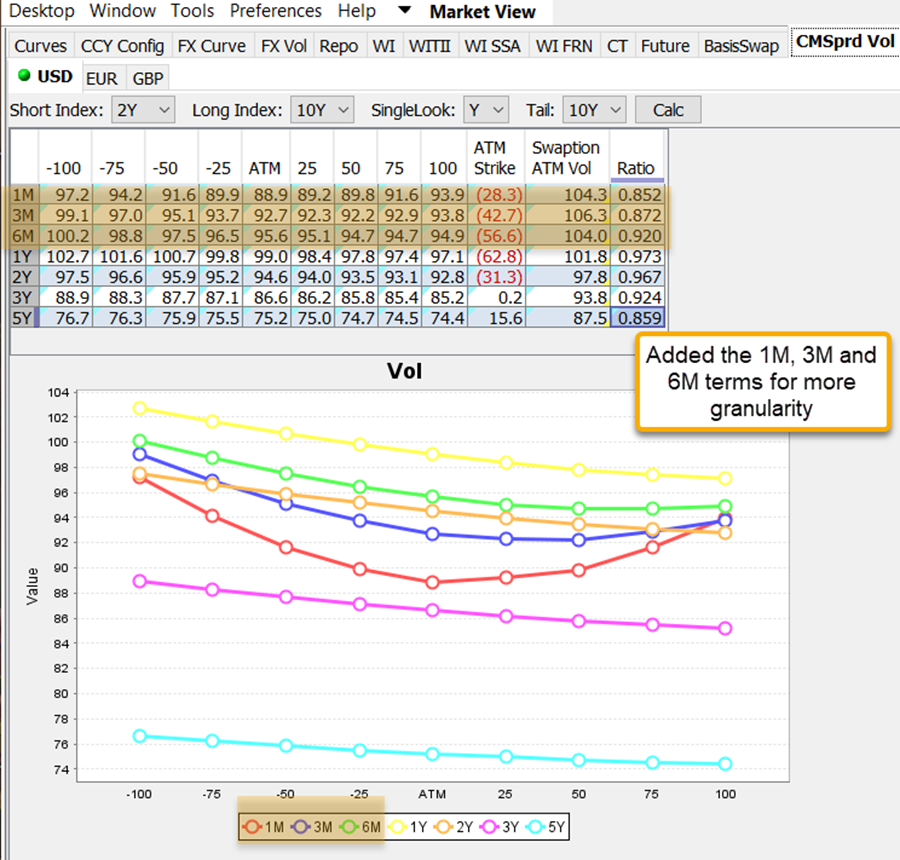Image resolution: width=900 pixels, height=860 pixels.
Task: Select the 3Y row header
Action: [x=24, y=297]
